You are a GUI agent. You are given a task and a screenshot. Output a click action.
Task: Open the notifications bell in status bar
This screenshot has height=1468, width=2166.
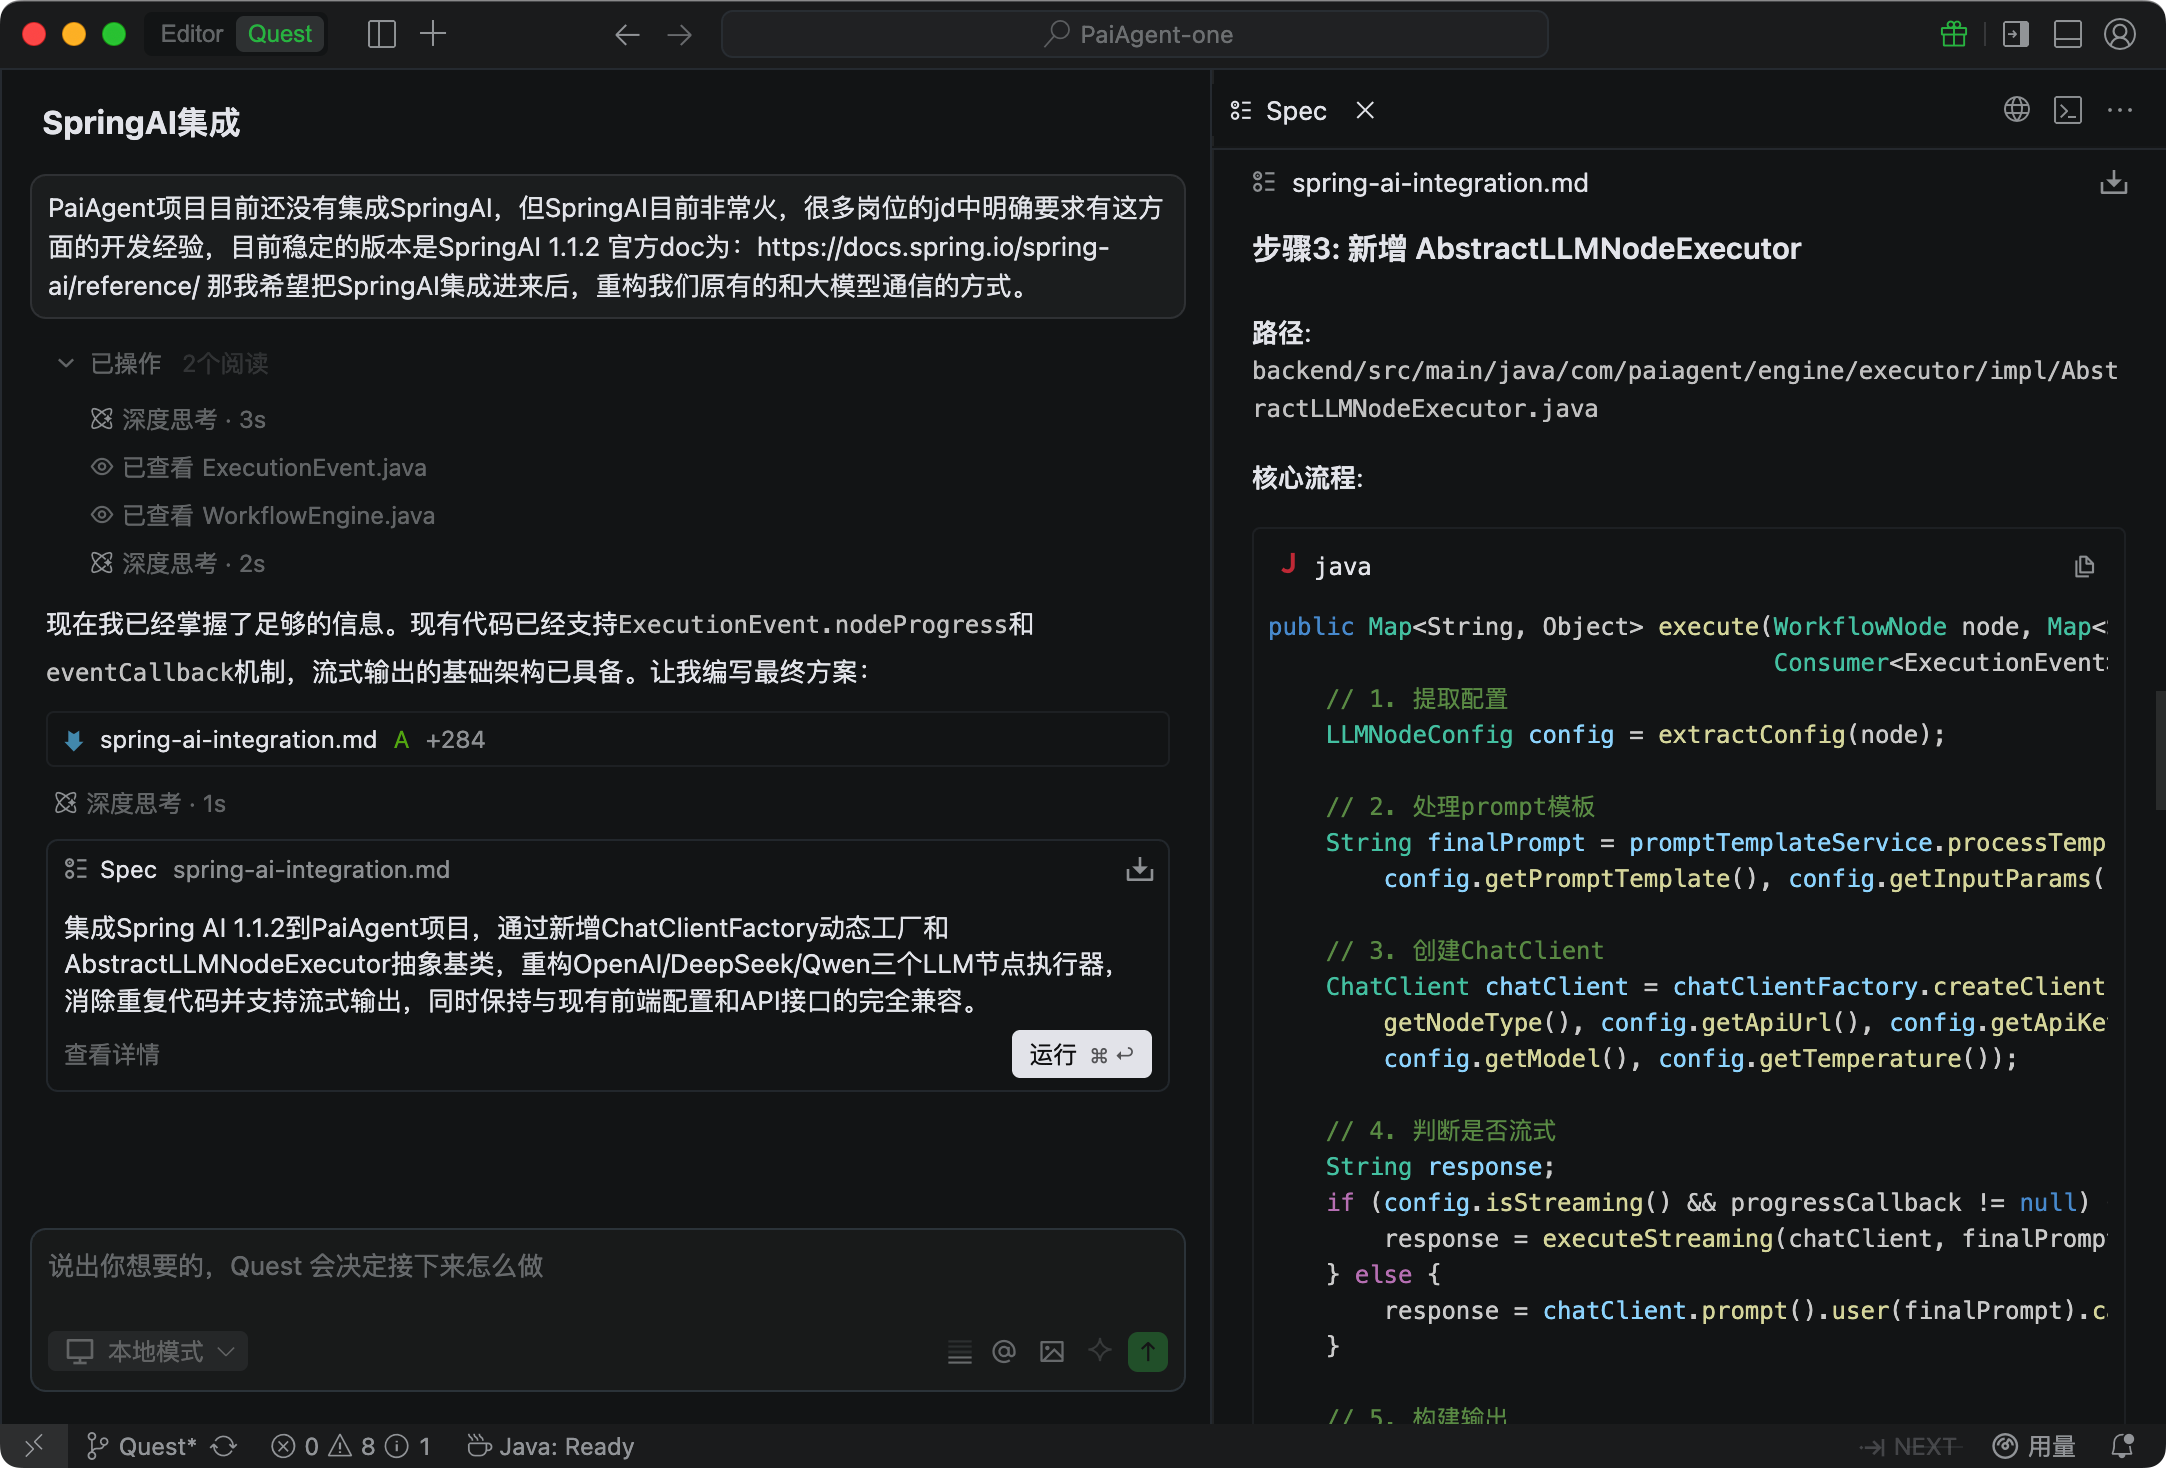click(x=2121, y=1446)
